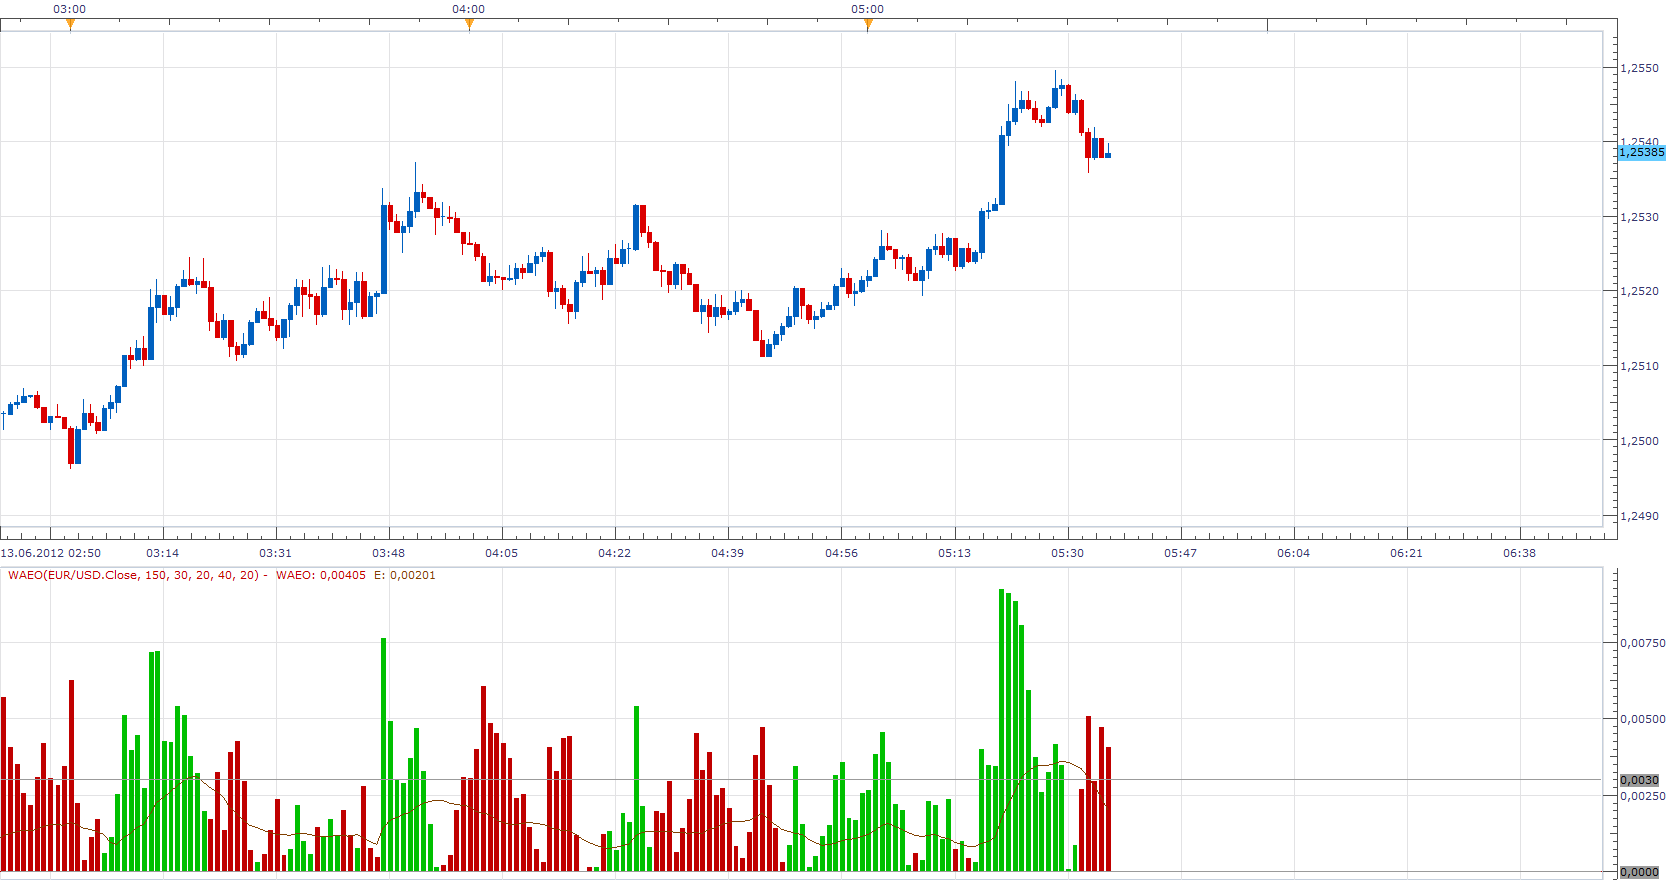Image resolution: width=1674 pixels, height=880 pixels.
Task: Click the 1,2550 price axis label
Action: coord(1639,68)
